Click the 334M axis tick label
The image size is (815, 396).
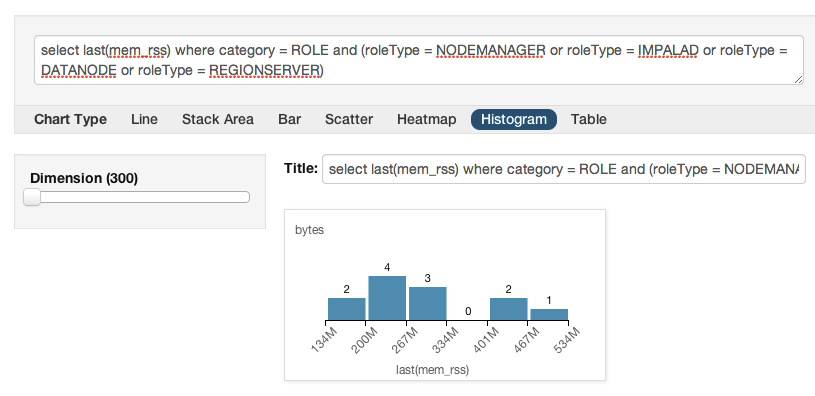446,340
